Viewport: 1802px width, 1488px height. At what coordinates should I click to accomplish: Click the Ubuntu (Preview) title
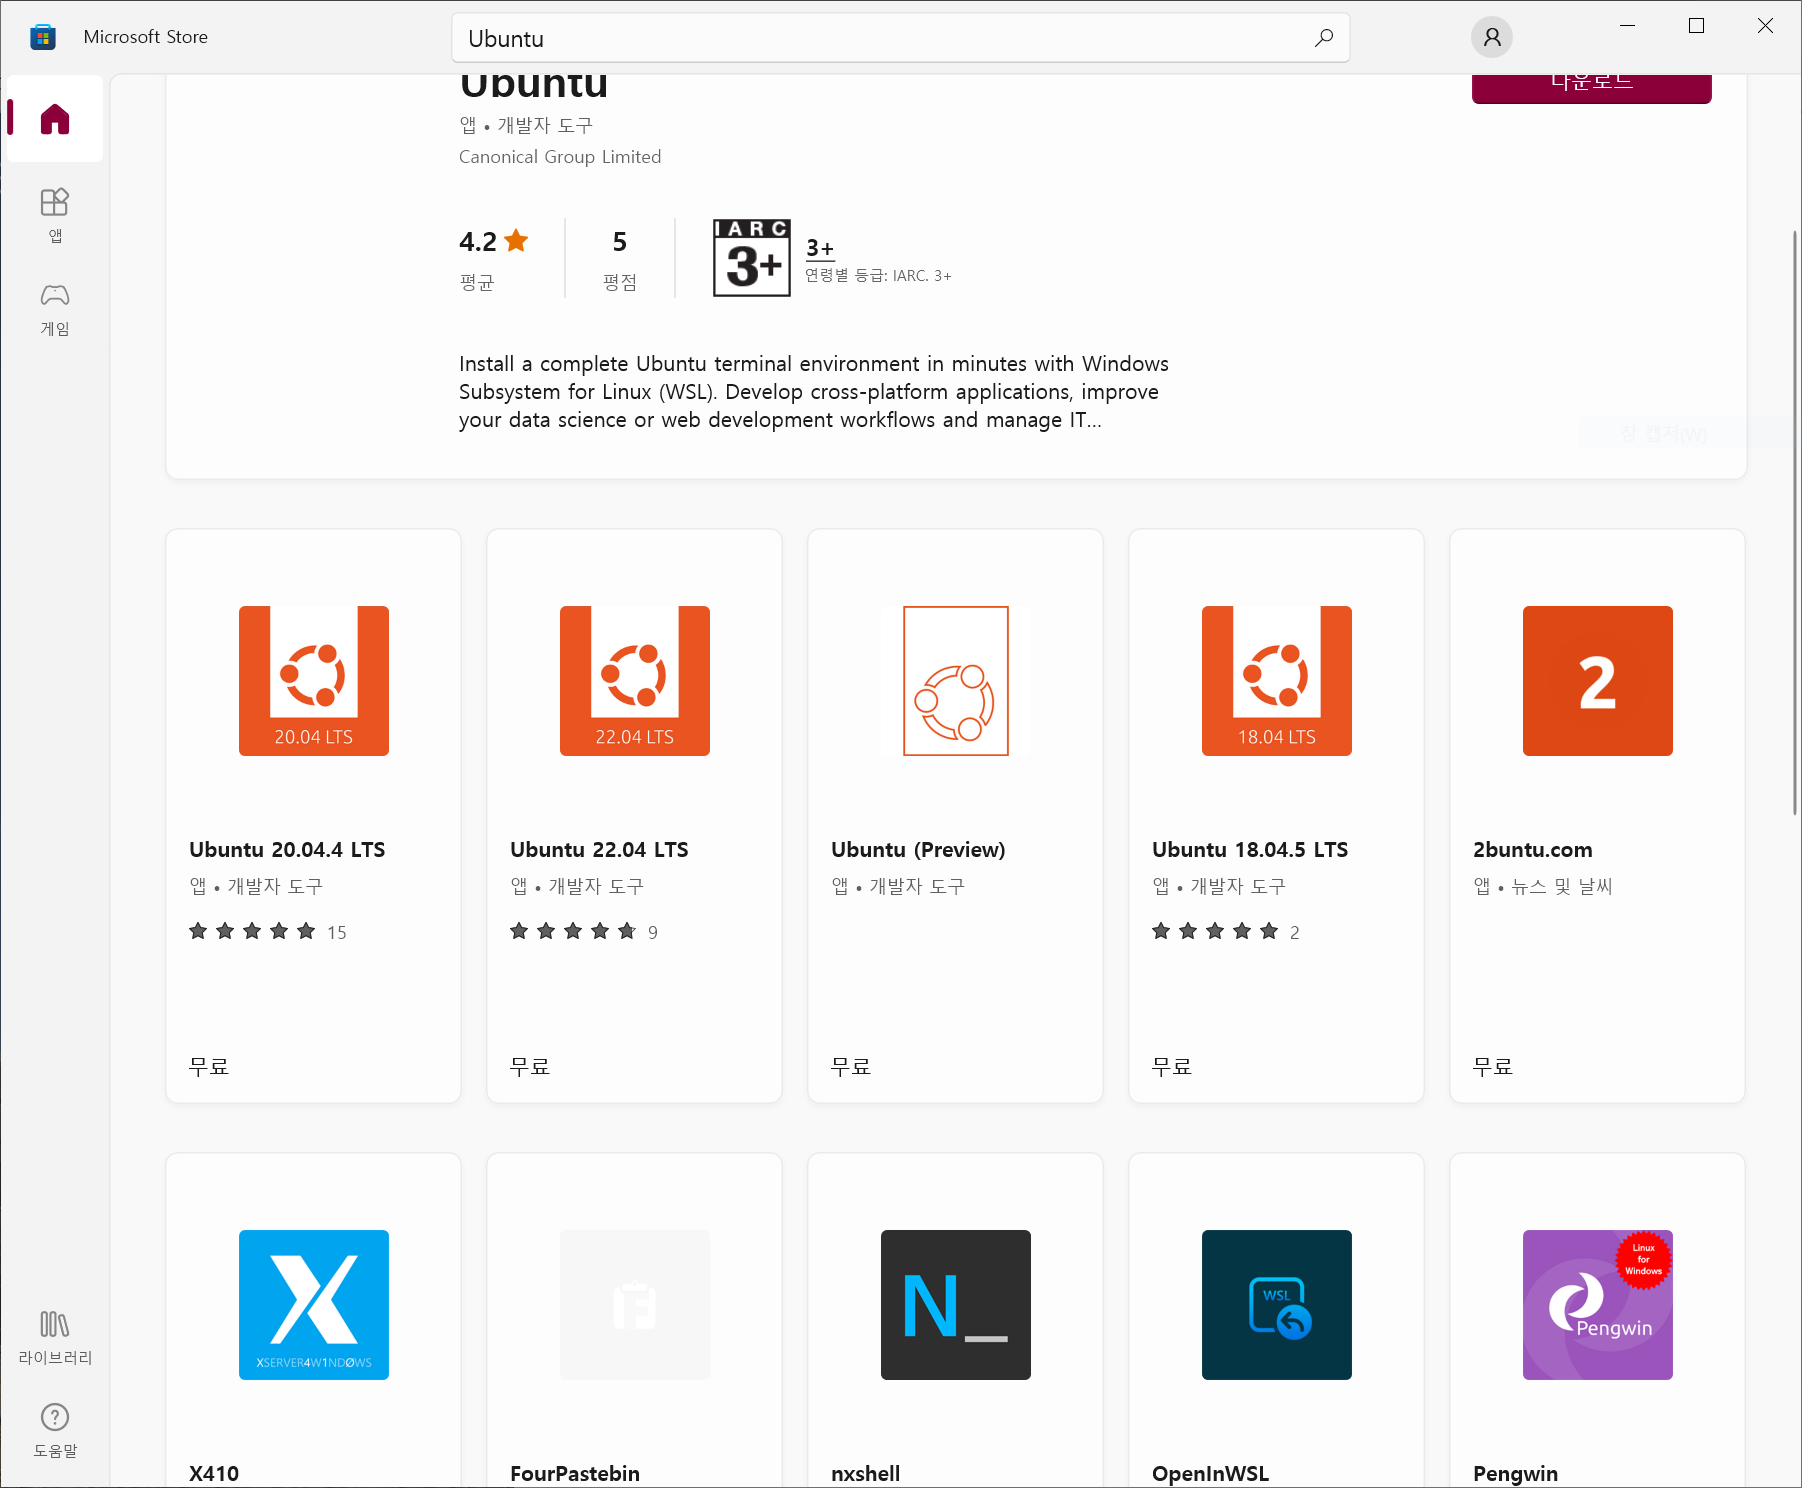click(918, 850)
